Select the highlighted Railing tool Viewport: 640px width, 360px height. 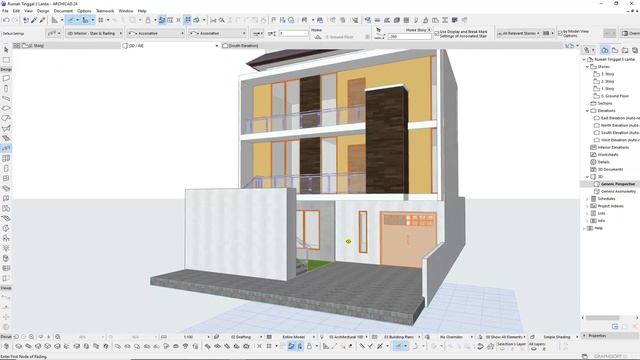(6, 148)
